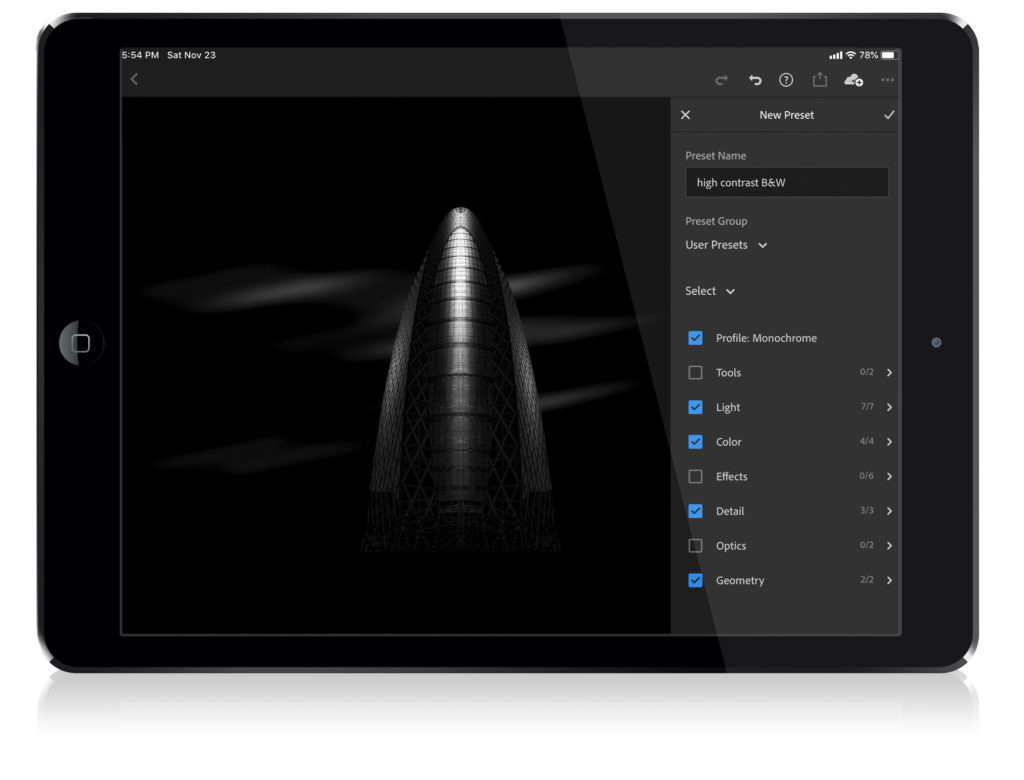The width and height of the screenshot is (1024, 780).
Task: Click the redo arrow icon
Action: pos(721,80)
